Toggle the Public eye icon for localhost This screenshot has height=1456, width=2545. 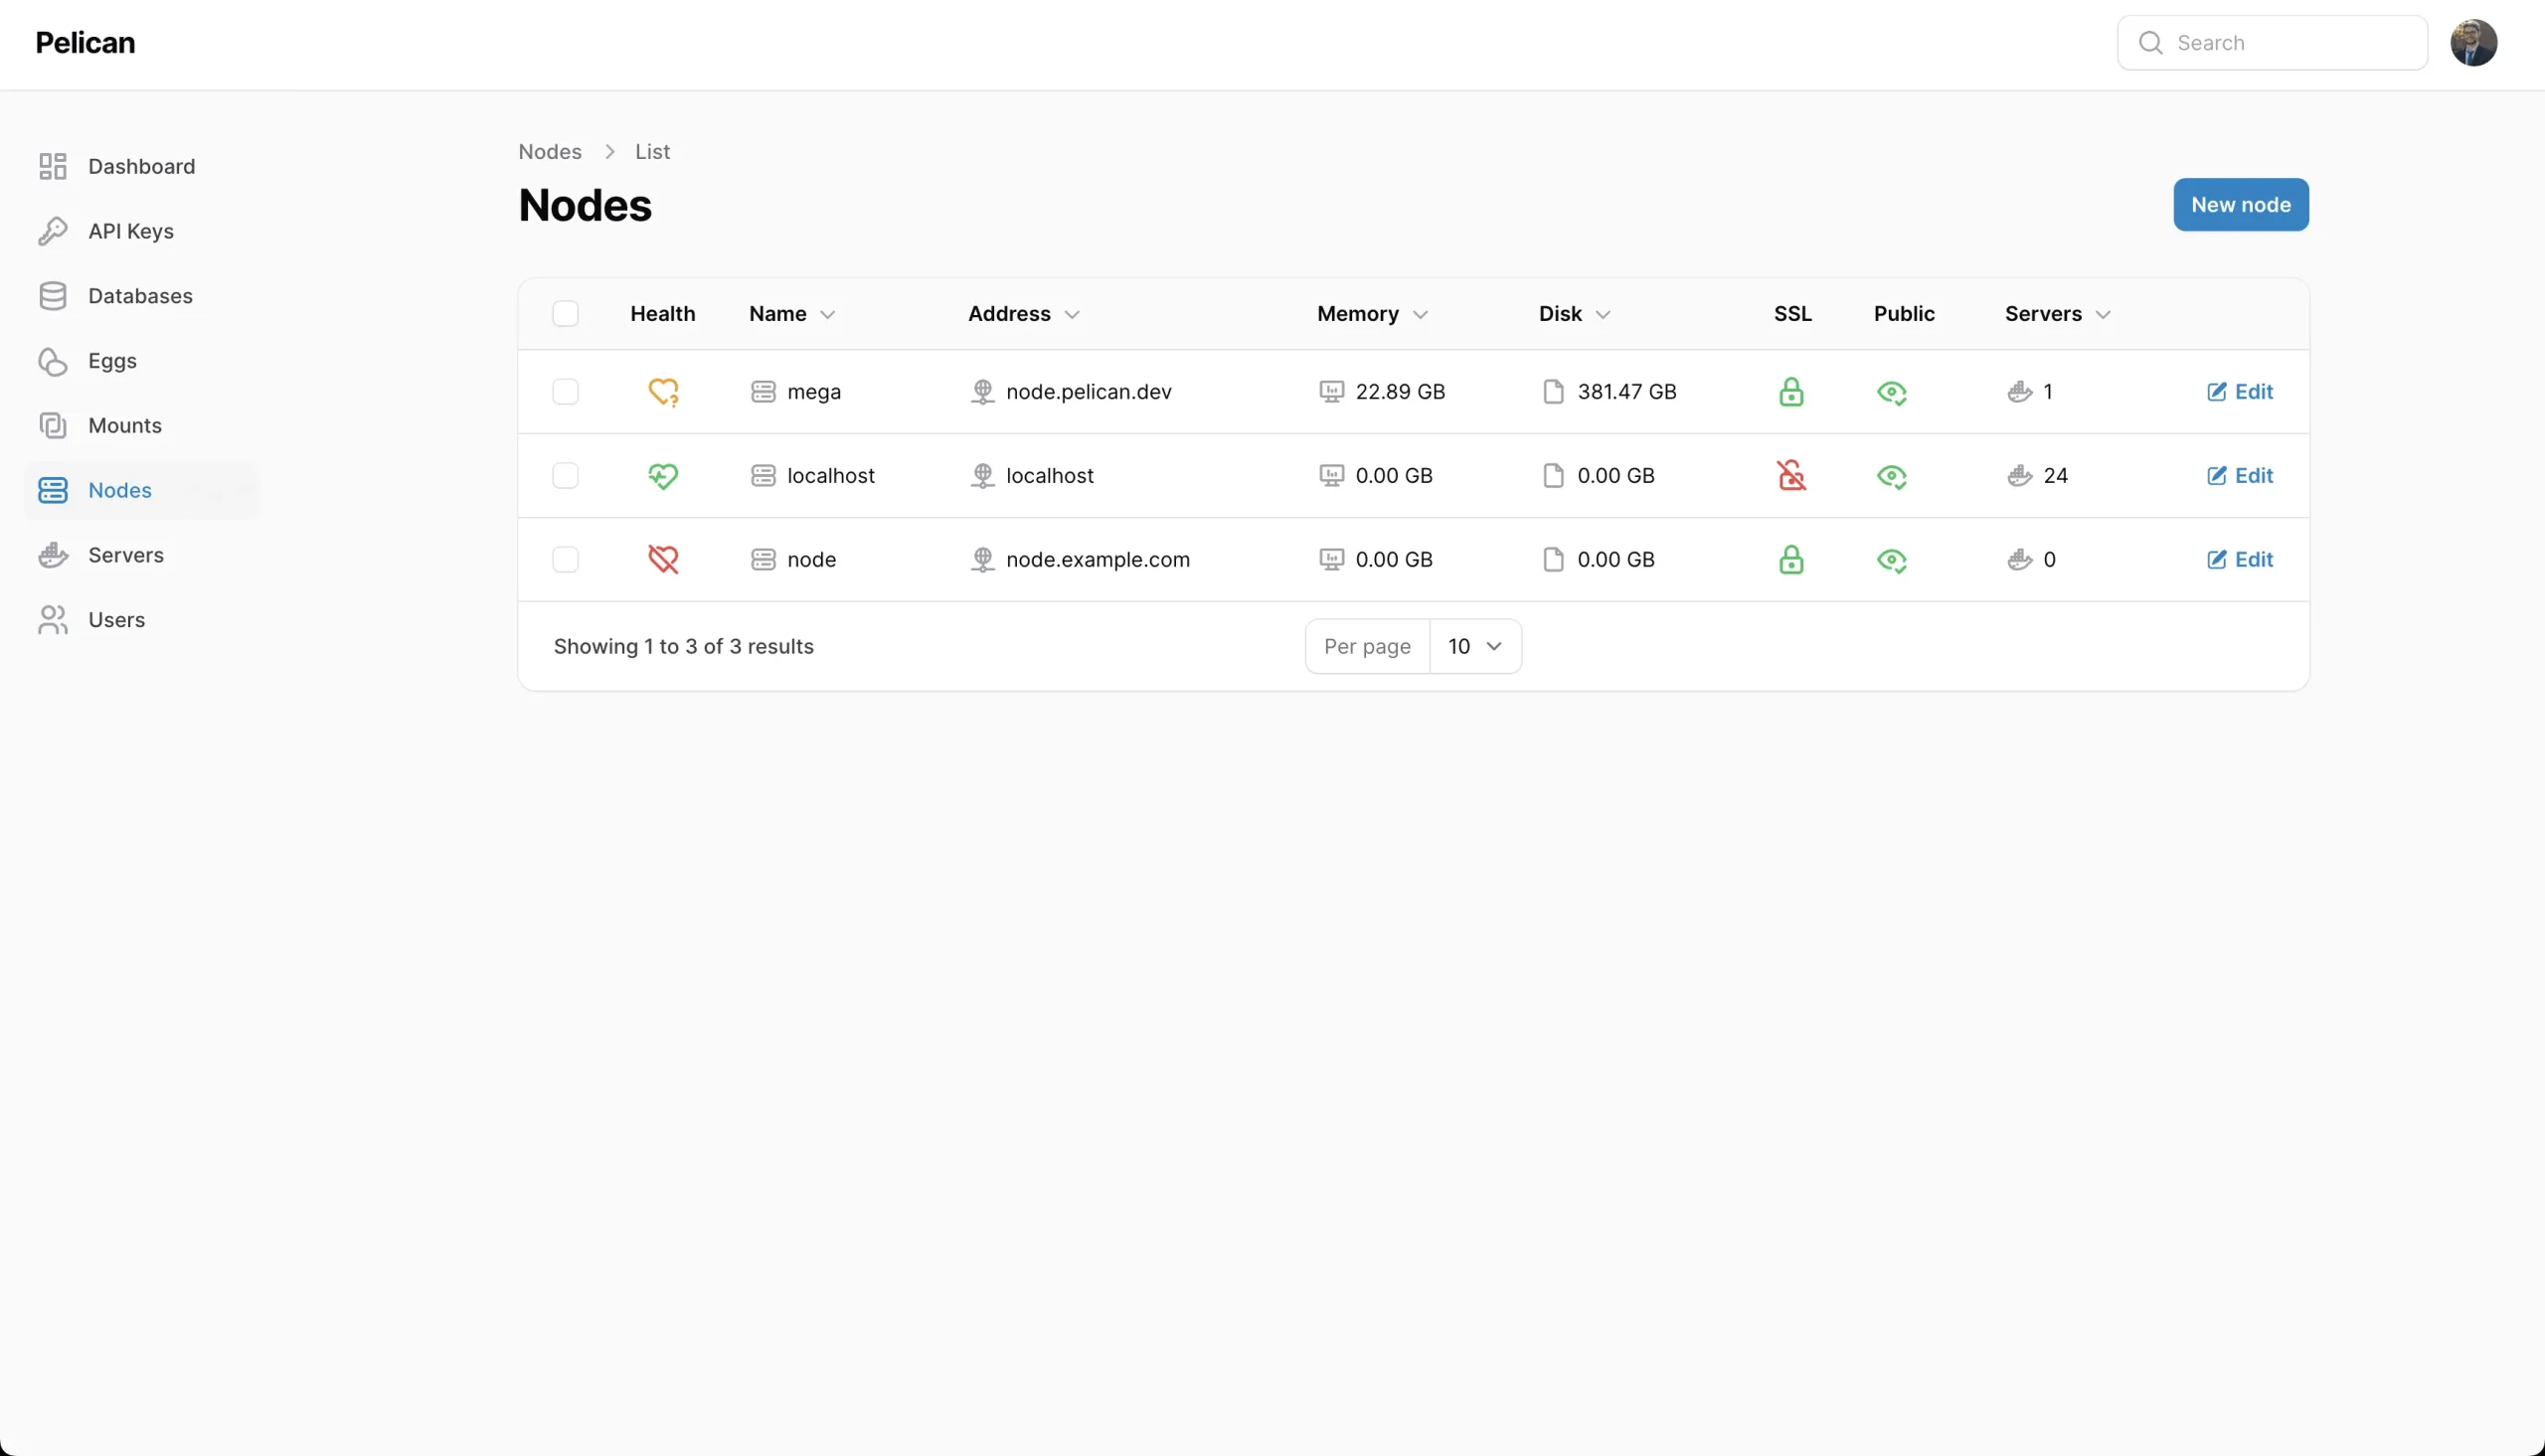(x=1891, y=476)
